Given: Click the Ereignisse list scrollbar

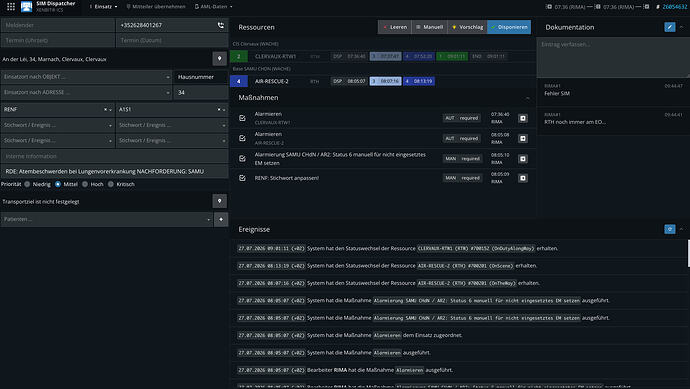Looking at the screenshot, I should 688,253.
